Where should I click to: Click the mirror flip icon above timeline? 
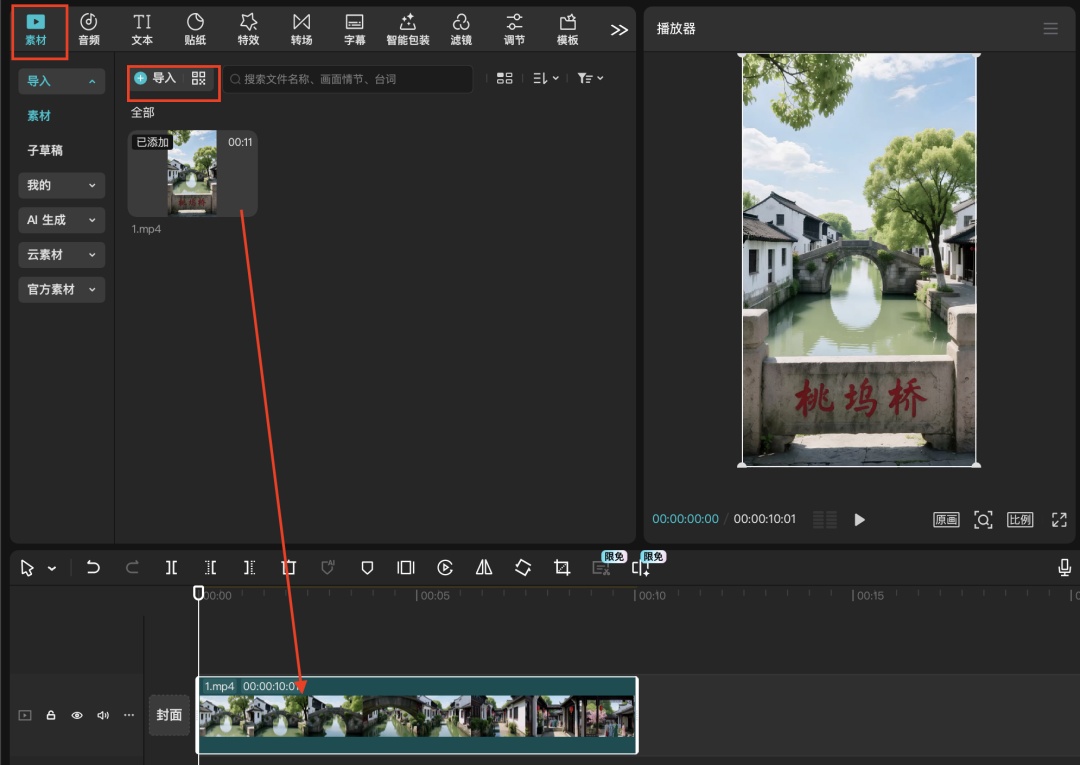tap(484, 568)
